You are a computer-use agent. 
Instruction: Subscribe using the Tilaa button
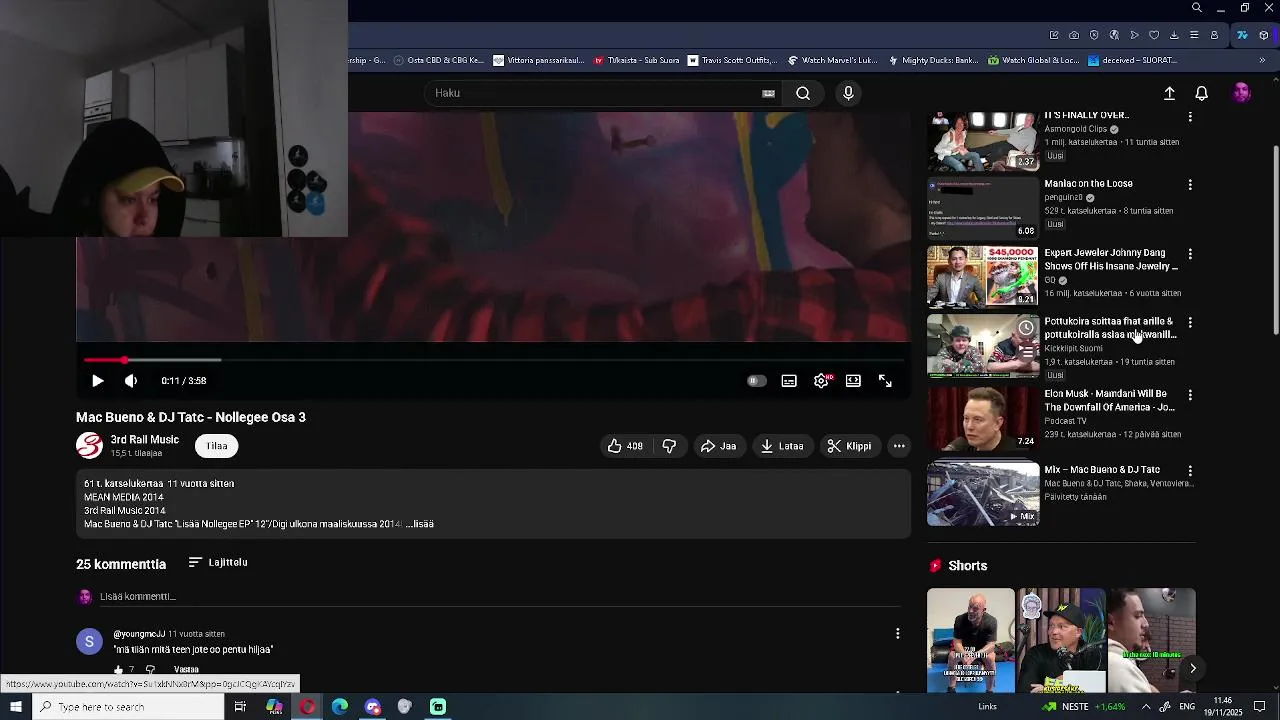tap(217, 446)
